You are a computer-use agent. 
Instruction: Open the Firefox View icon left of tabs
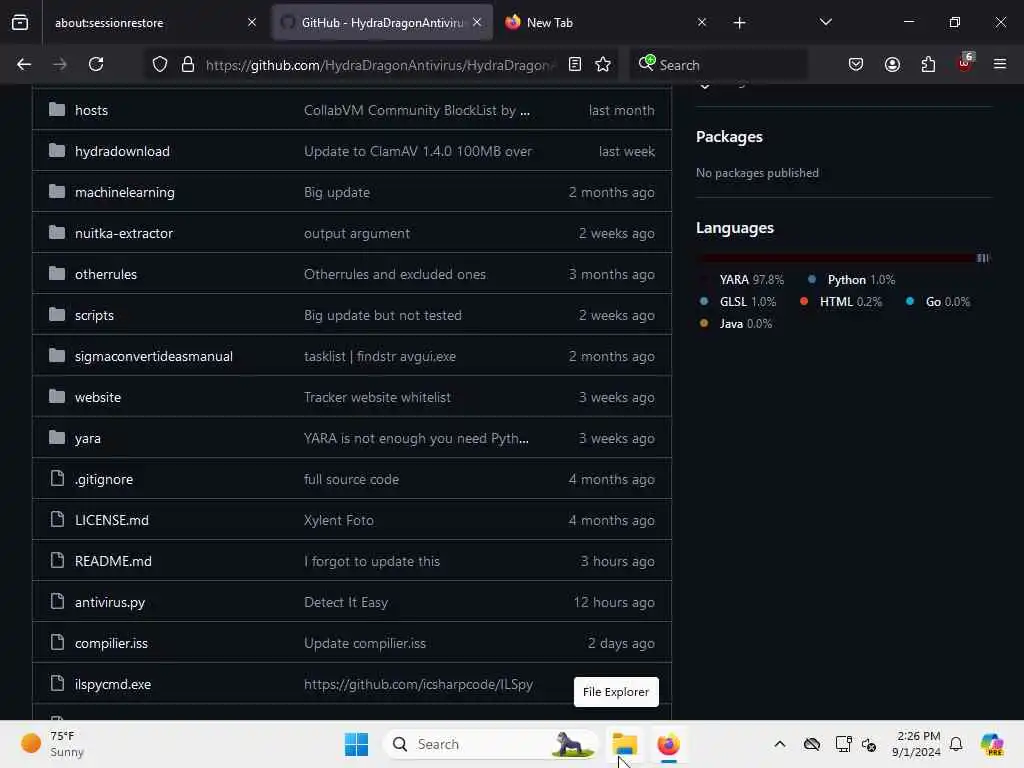(20, 22)
